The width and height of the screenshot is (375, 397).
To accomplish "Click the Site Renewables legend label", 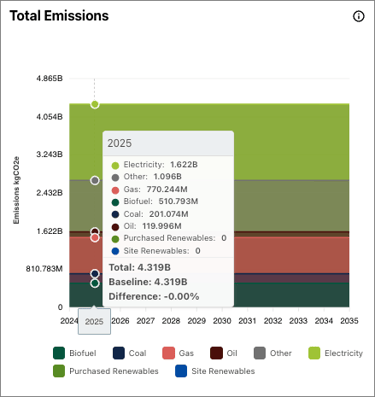I will coord(223,371).
